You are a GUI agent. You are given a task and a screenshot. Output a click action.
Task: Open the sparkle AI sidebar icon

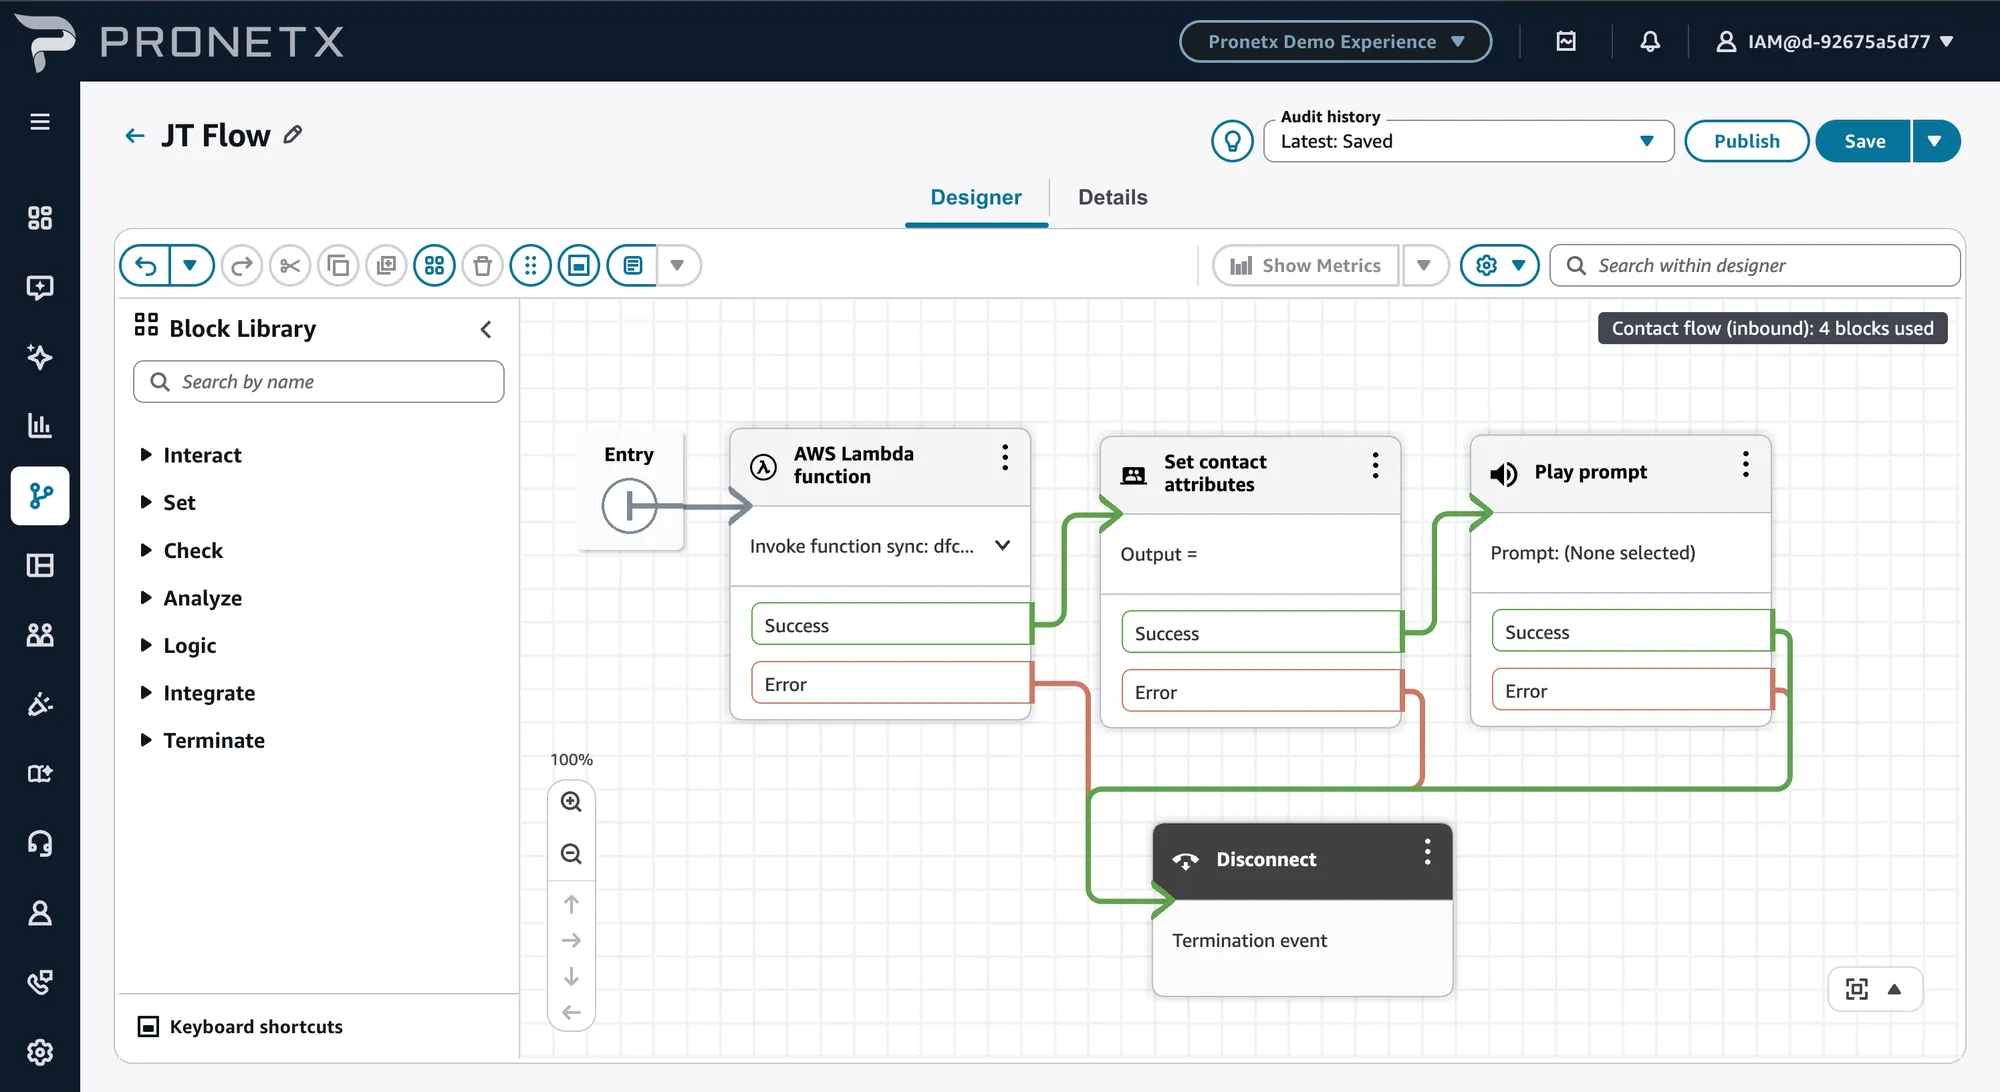coord(40,357)
